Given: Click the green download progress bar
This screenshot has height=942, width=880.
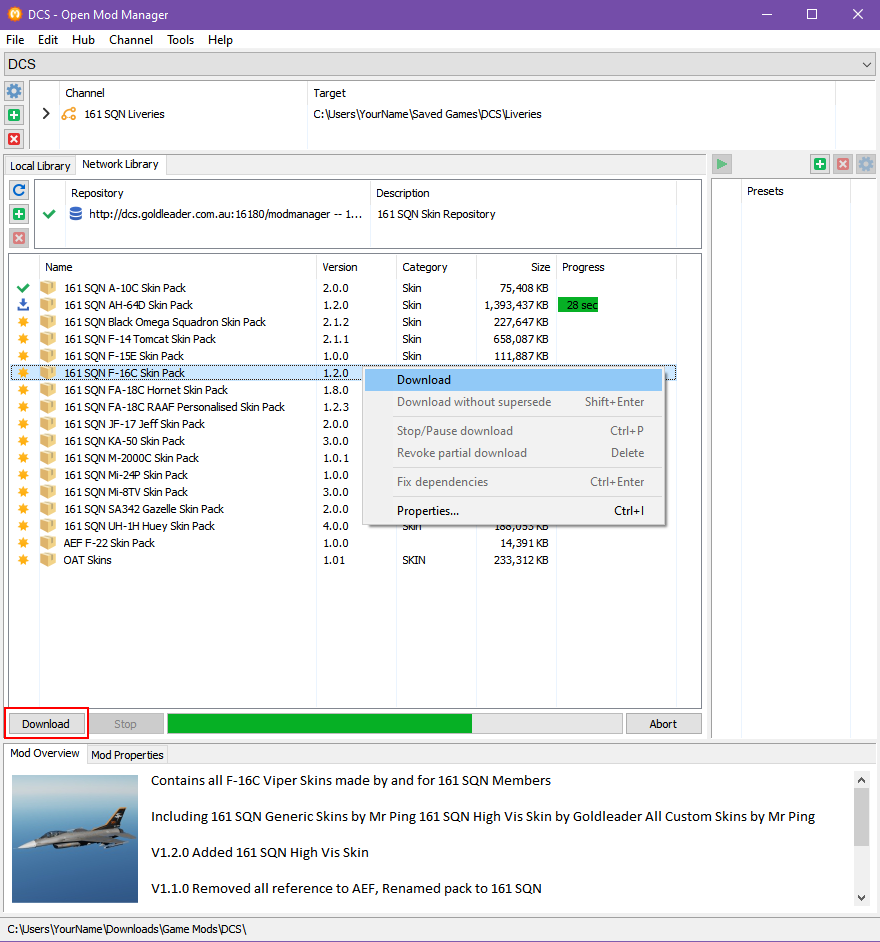Looking at the screenshot, I should pyautogui.click(x=320, y=722).
